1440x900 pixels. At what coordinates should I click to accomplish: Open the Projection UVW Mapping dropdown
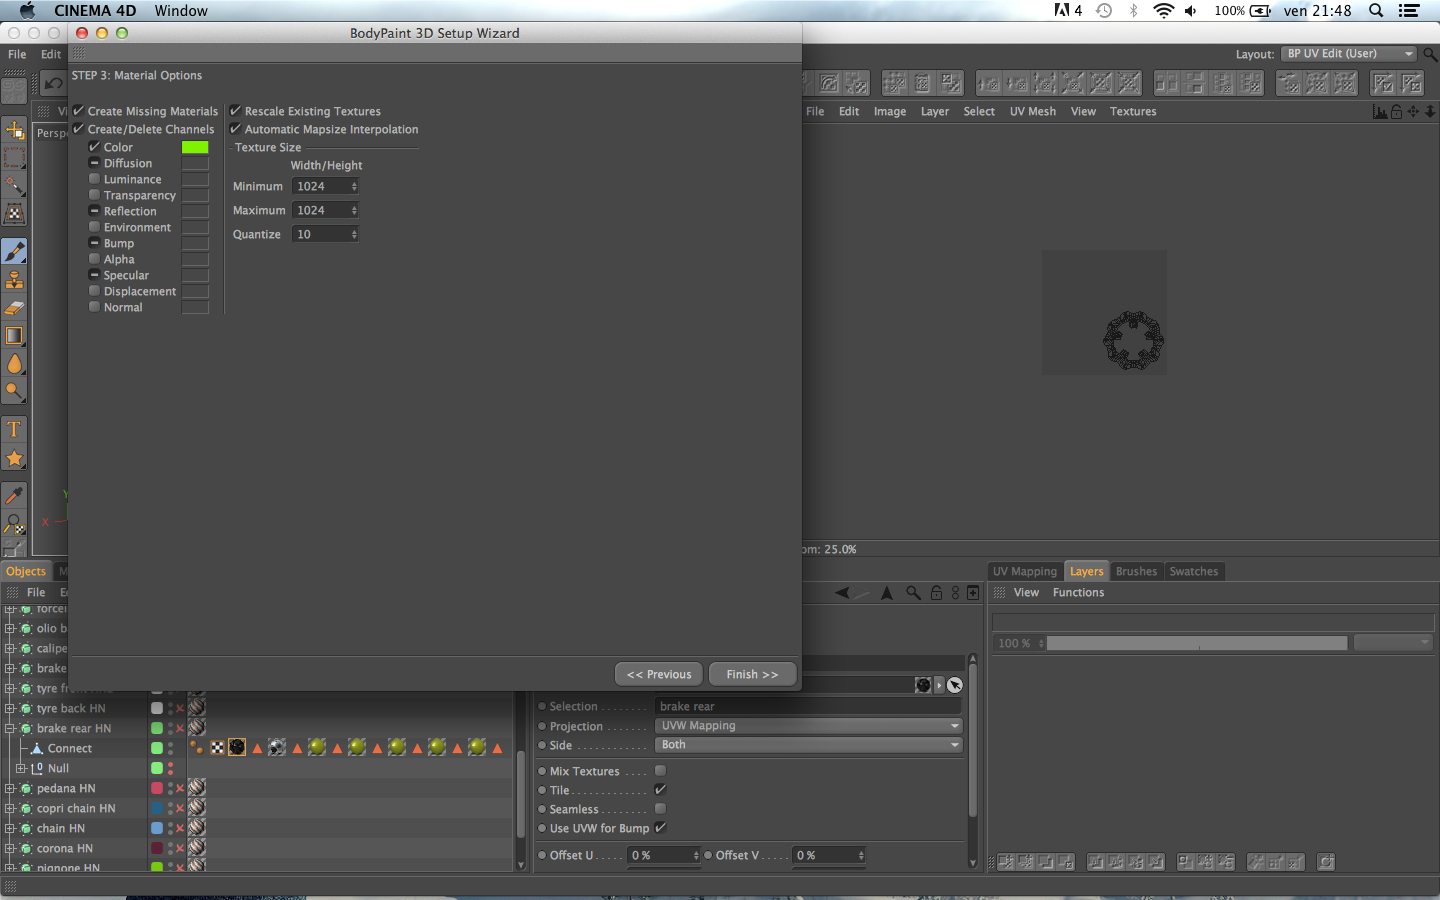808,726
